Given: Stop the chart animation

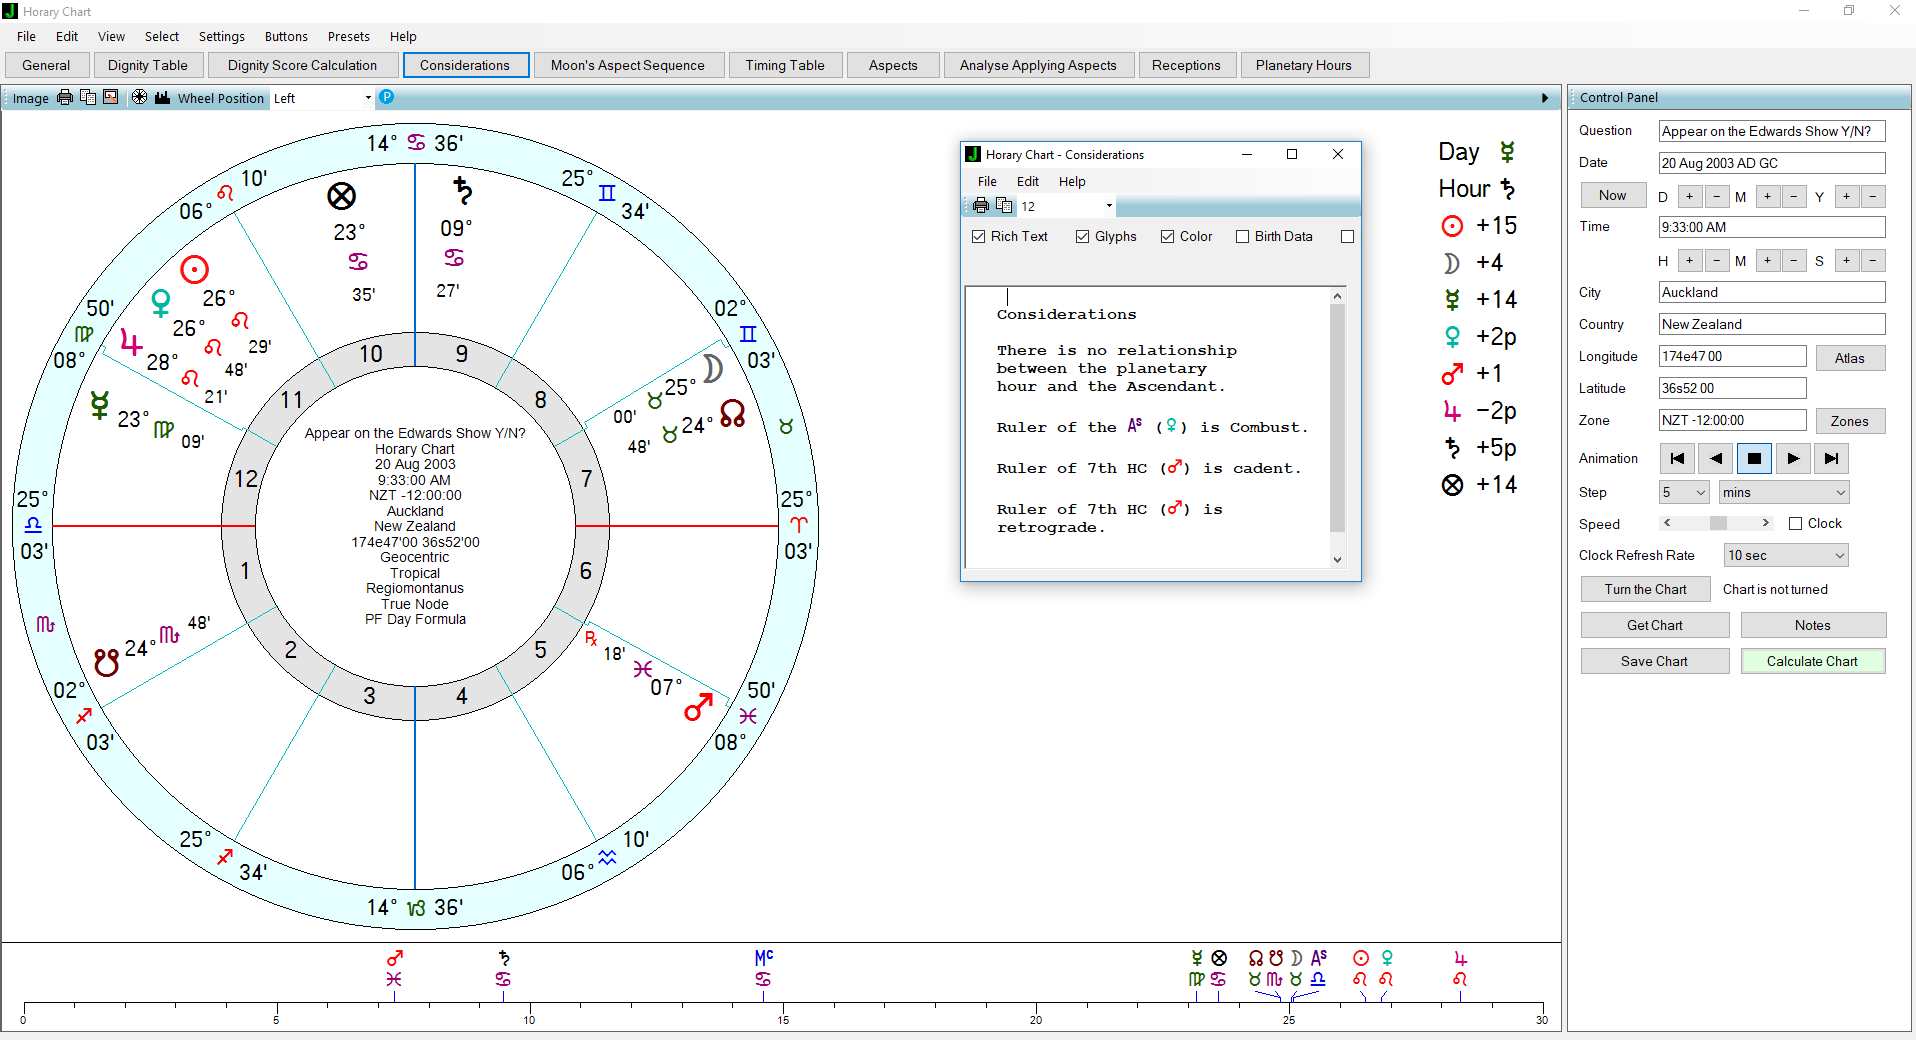Looking at the screenshot, I should (x=1754, y=458).
